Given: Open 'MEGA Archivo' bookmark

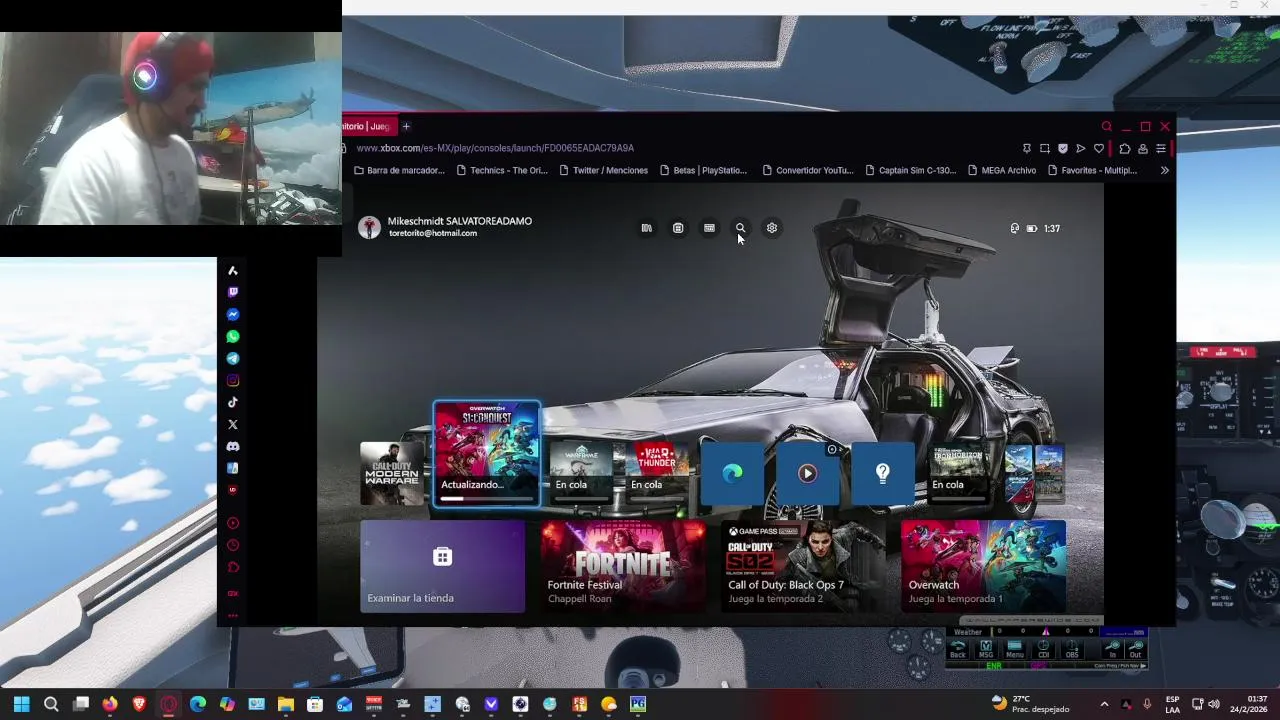Looking at the screenshot, I should click(x=1002, y=170).
